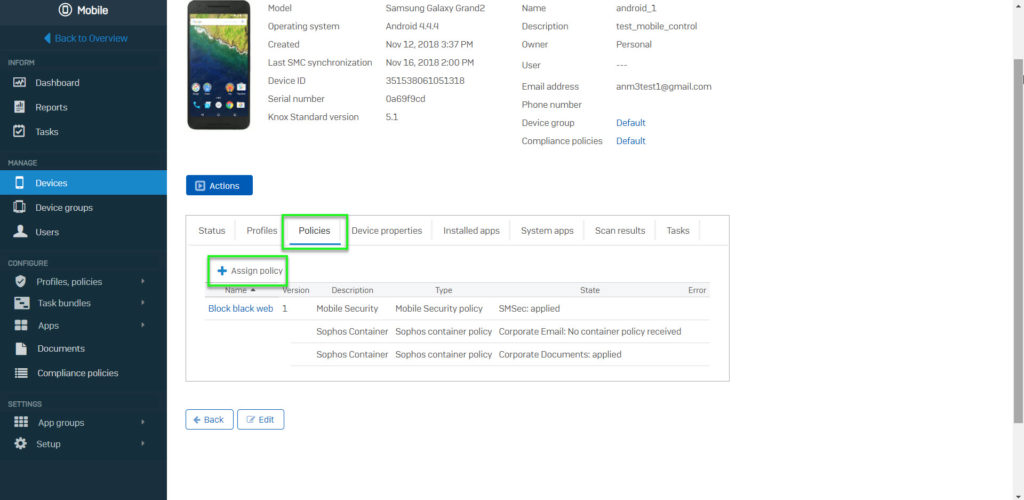Expand the App groups submenu arrow
1024x500 pixels.
(x=142, y=422)
